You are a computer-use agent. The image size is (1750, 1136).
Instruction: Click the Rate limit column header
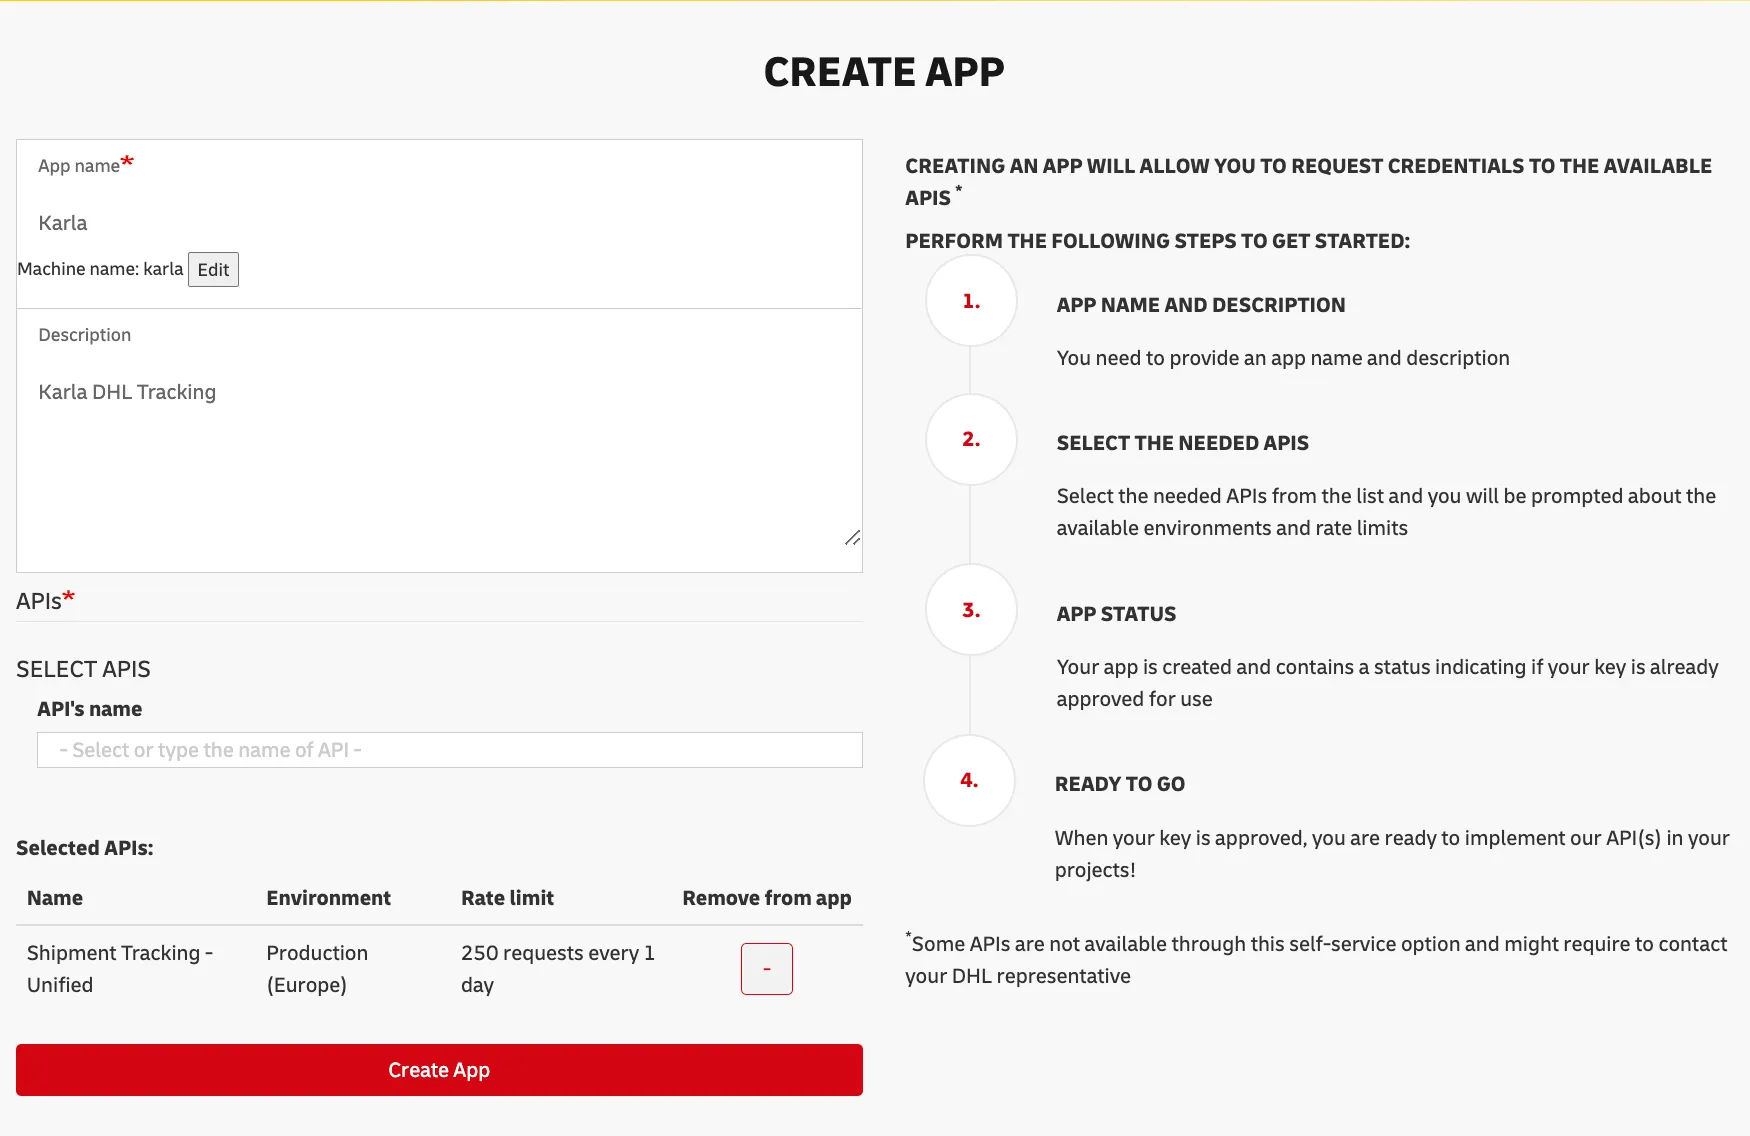click(x=507, y=898)
